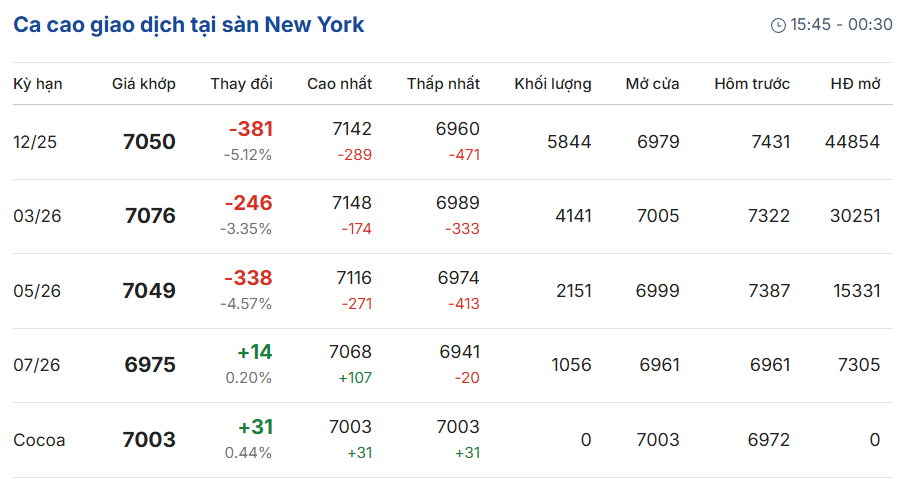Click the 7050 matched price
Screen dimensions: 912x484
[x=149, y=142]
